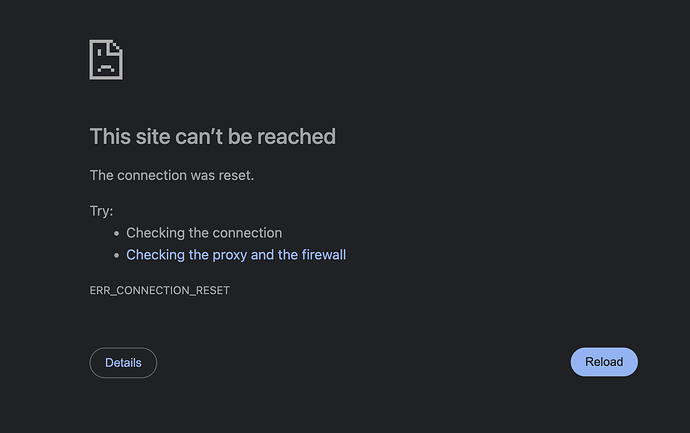Click the ERR_CONNECTION_RESET error code

tap(159, 290)
